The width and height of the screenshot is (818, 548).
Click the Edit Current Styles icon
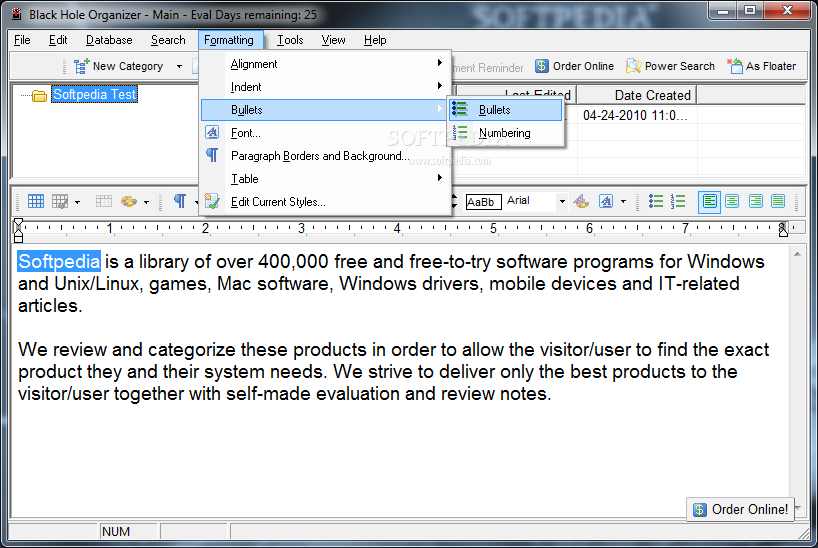pos(212,201)
